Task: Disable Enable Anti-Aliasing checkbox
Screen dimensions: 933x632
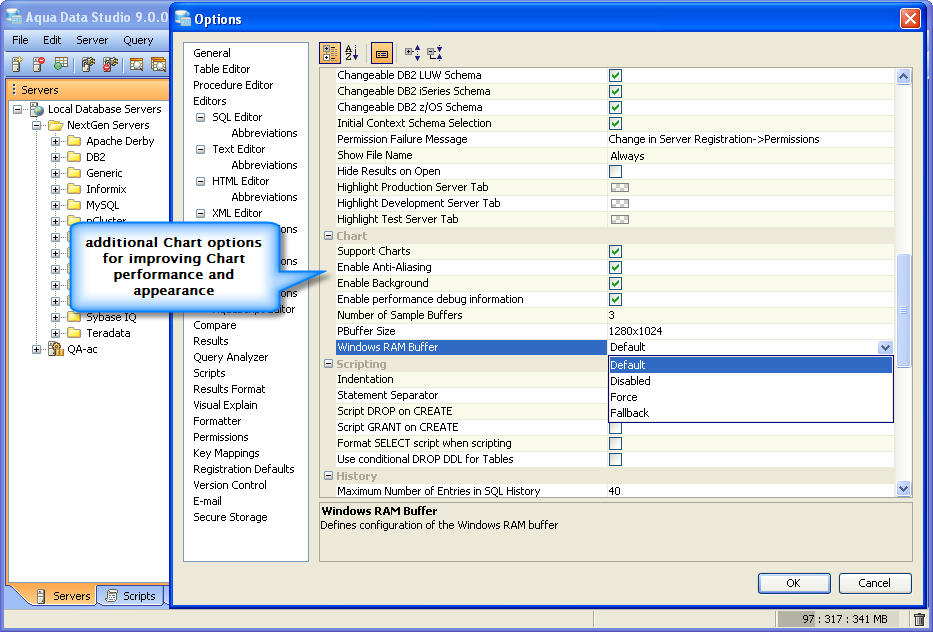Action: coord(615,268)
